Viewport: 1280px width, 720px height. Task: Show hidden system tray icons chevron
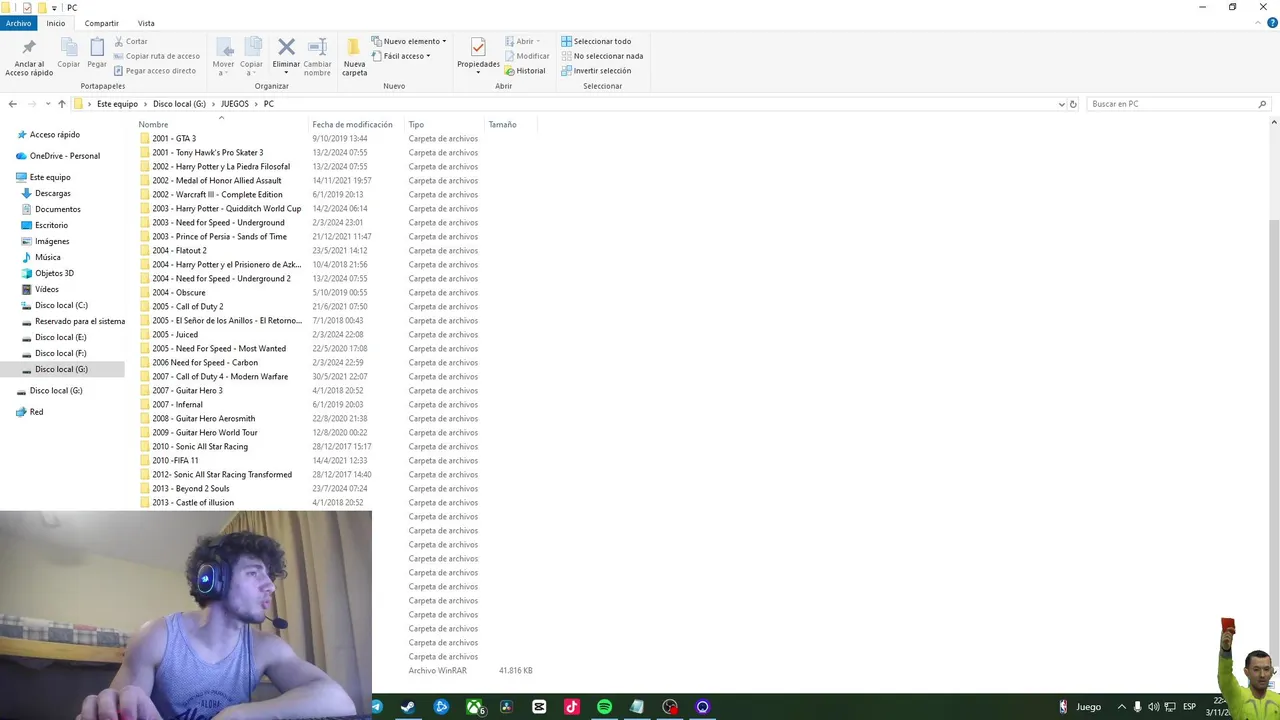[1121, 707]
